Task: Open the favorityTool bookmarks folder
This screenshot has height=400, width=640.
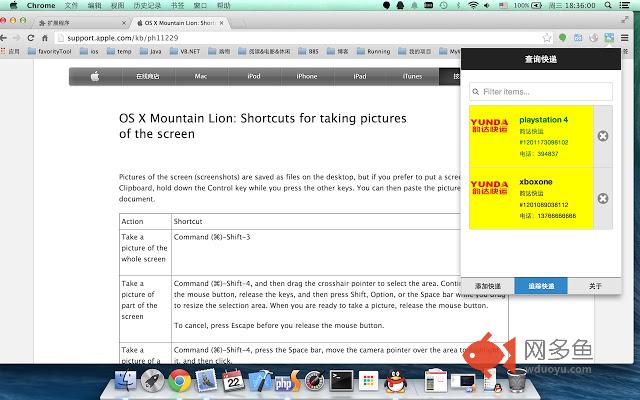Action: coord(49,51)
